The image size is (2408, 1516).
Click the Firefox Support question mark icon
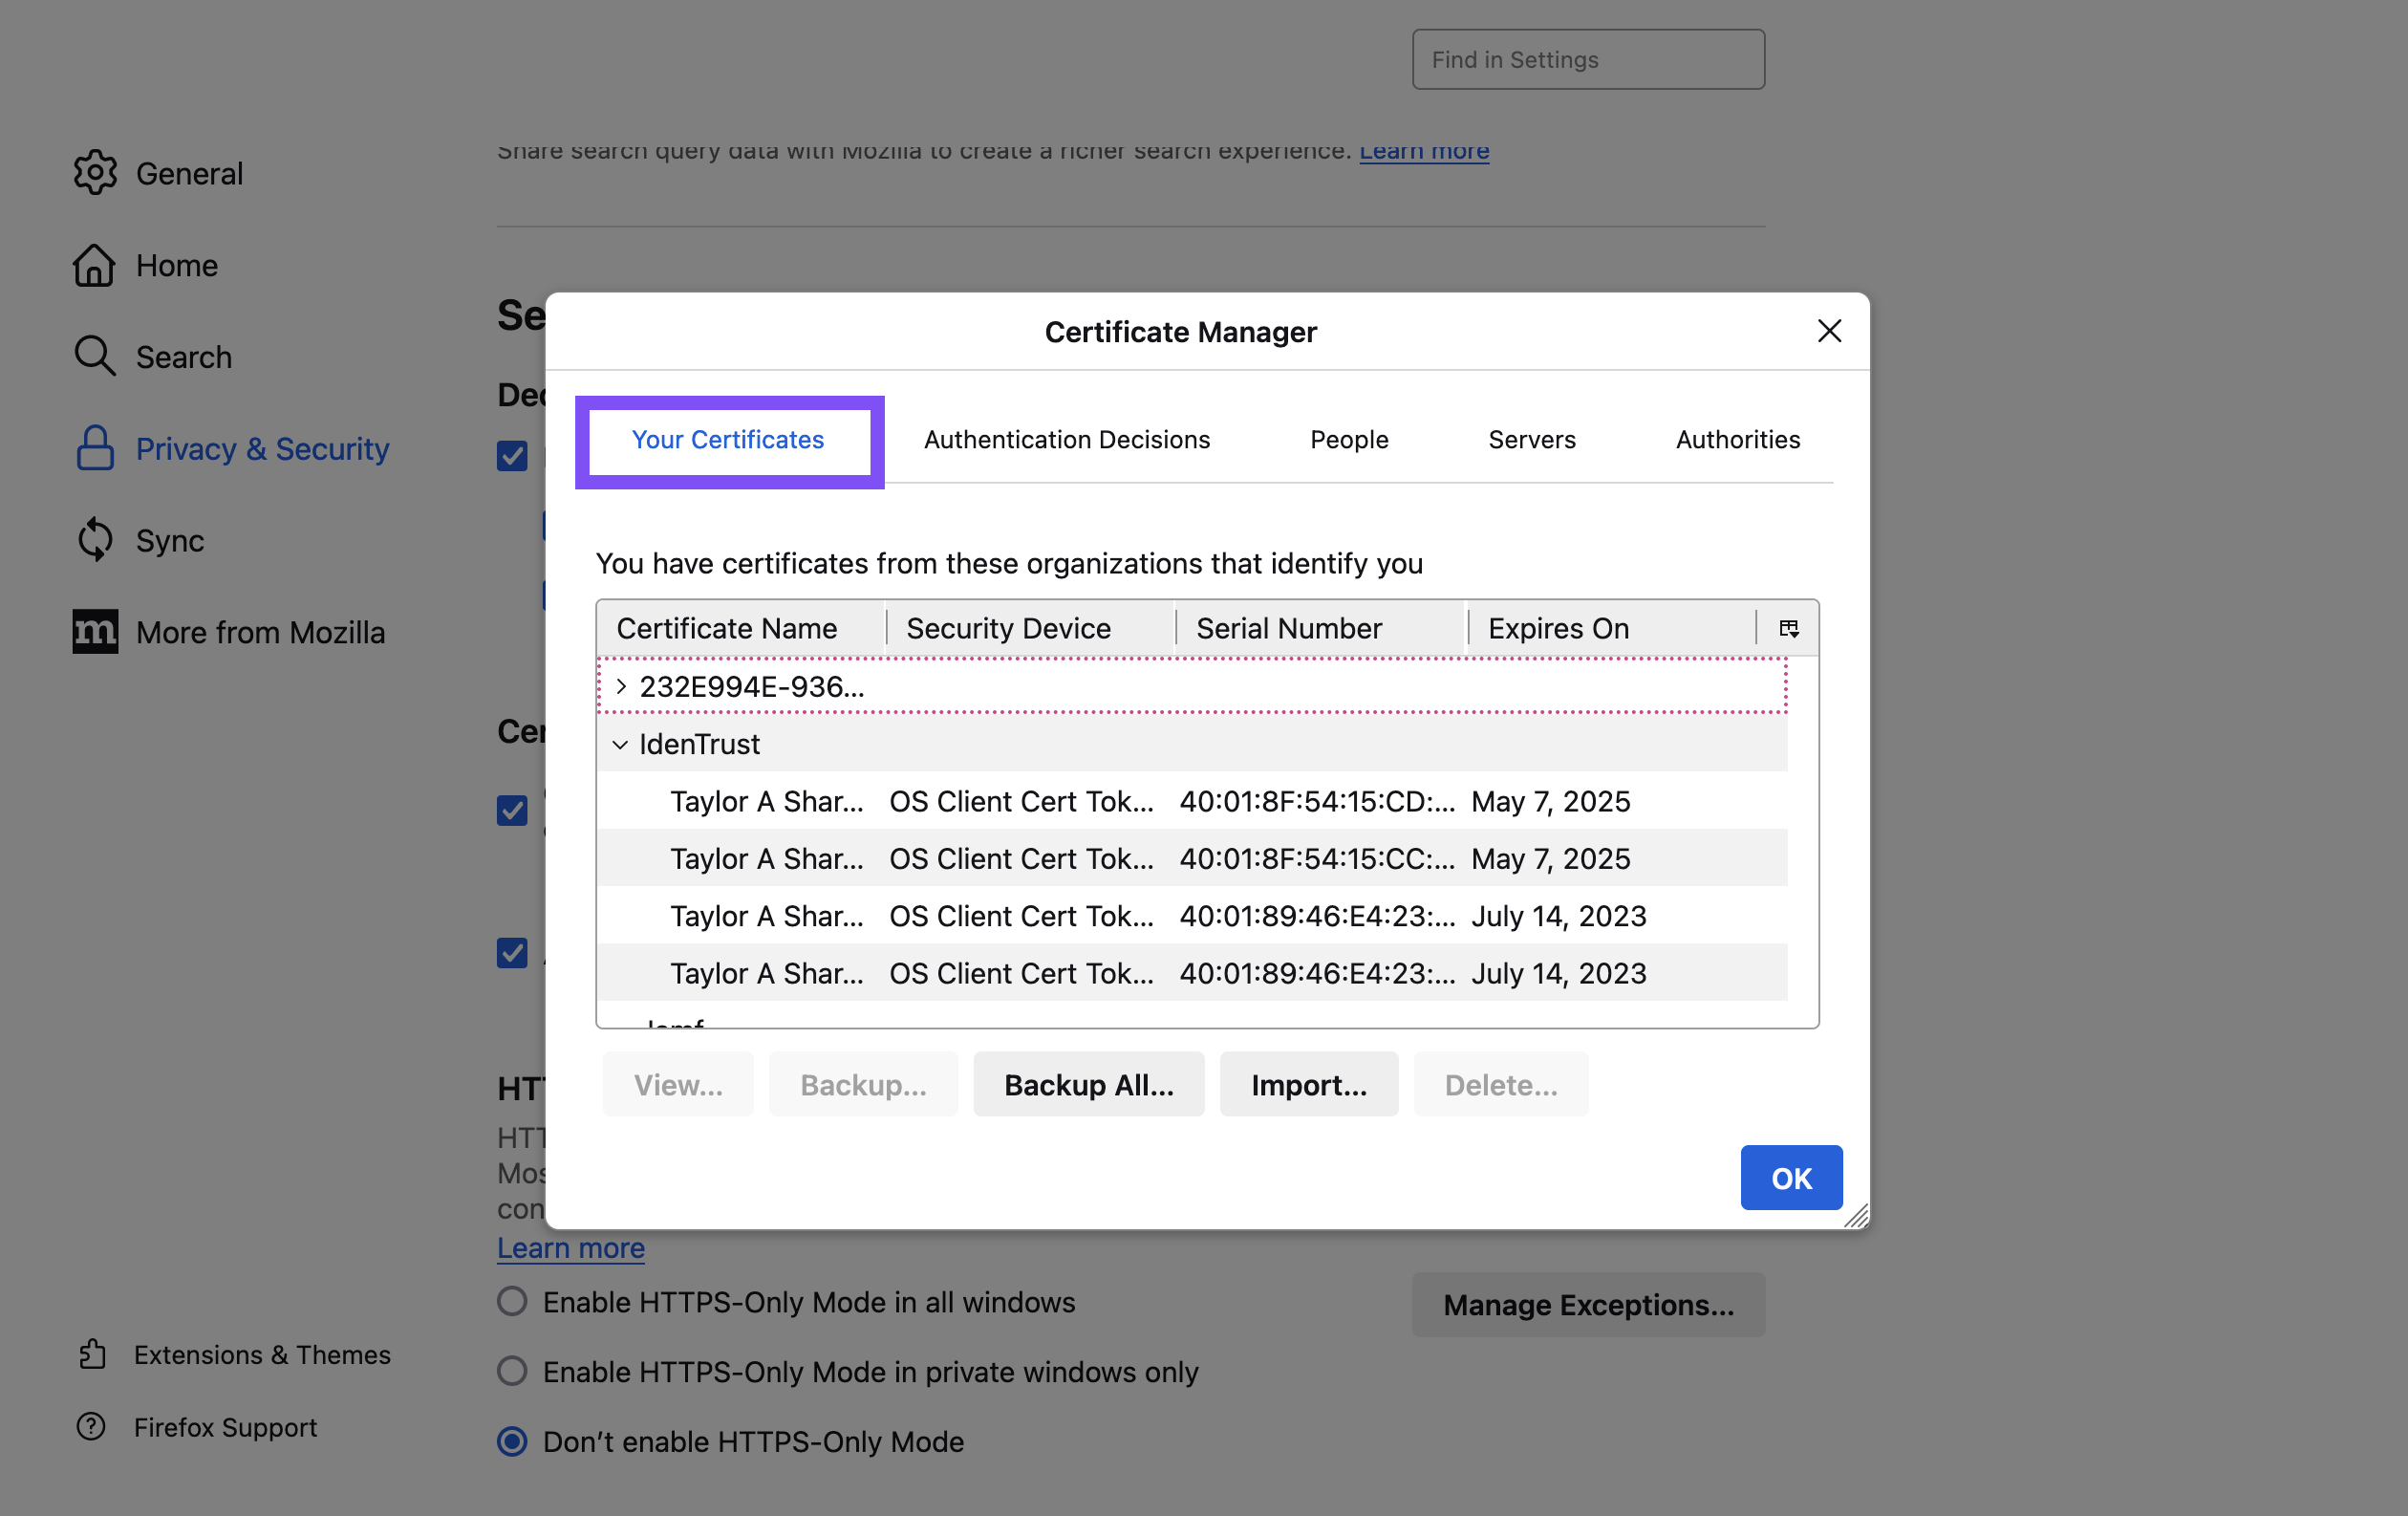pyautogui.click(x=91, y=1426)
